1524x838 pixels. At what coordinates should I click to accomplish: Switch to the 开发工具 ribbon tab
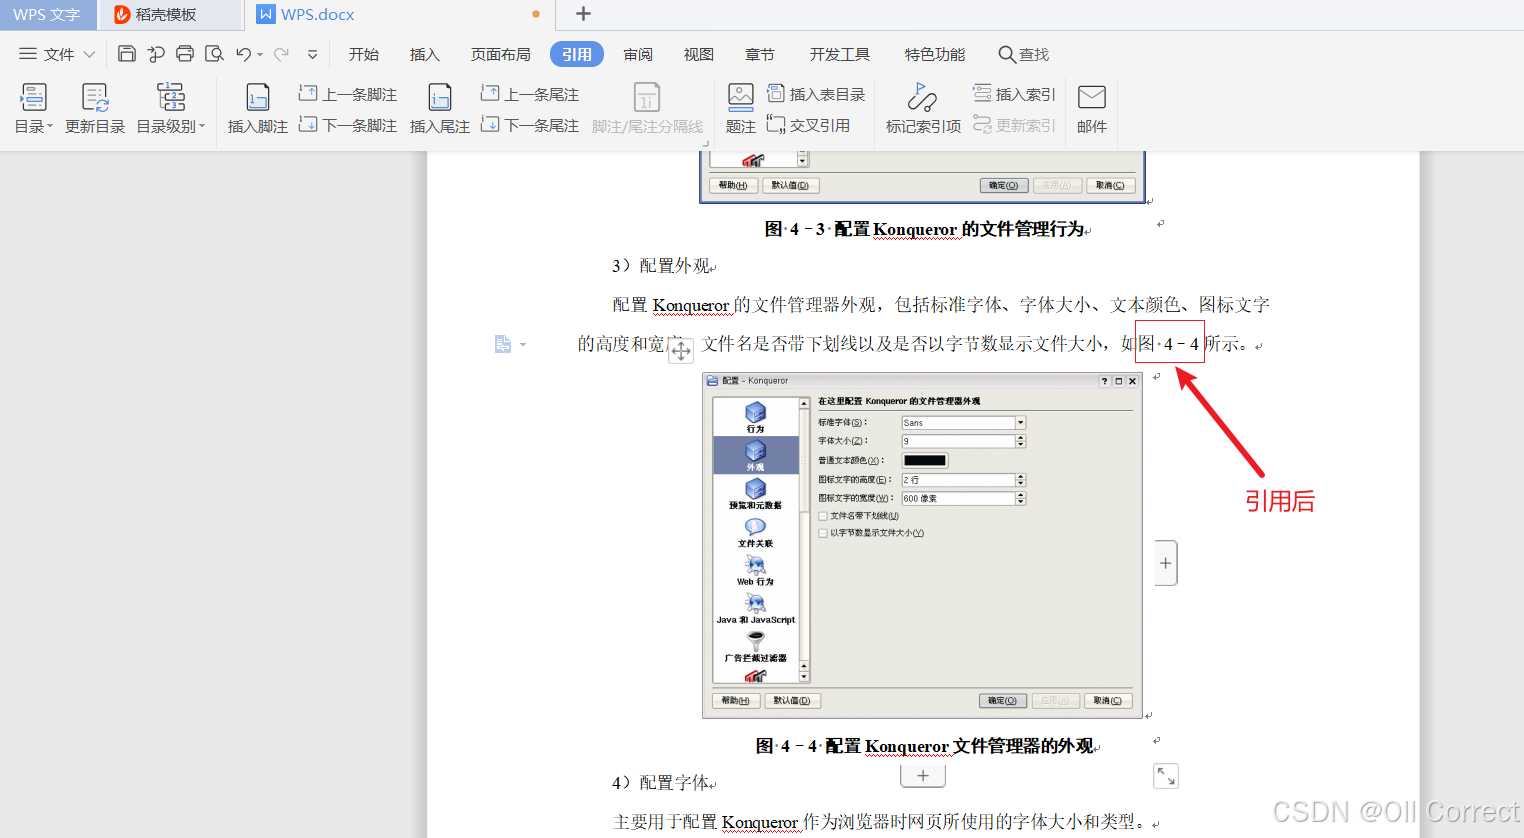click(x=840, y=54)
